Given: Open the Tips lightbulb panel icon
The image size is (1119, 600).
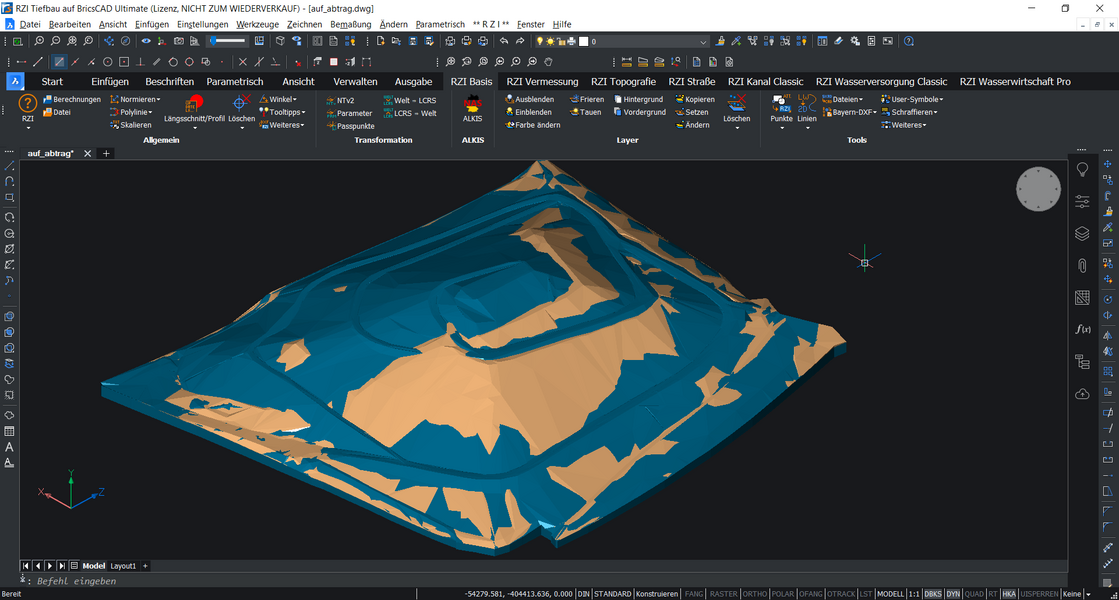Looking at the screenshot, I should pos(1082,169).
